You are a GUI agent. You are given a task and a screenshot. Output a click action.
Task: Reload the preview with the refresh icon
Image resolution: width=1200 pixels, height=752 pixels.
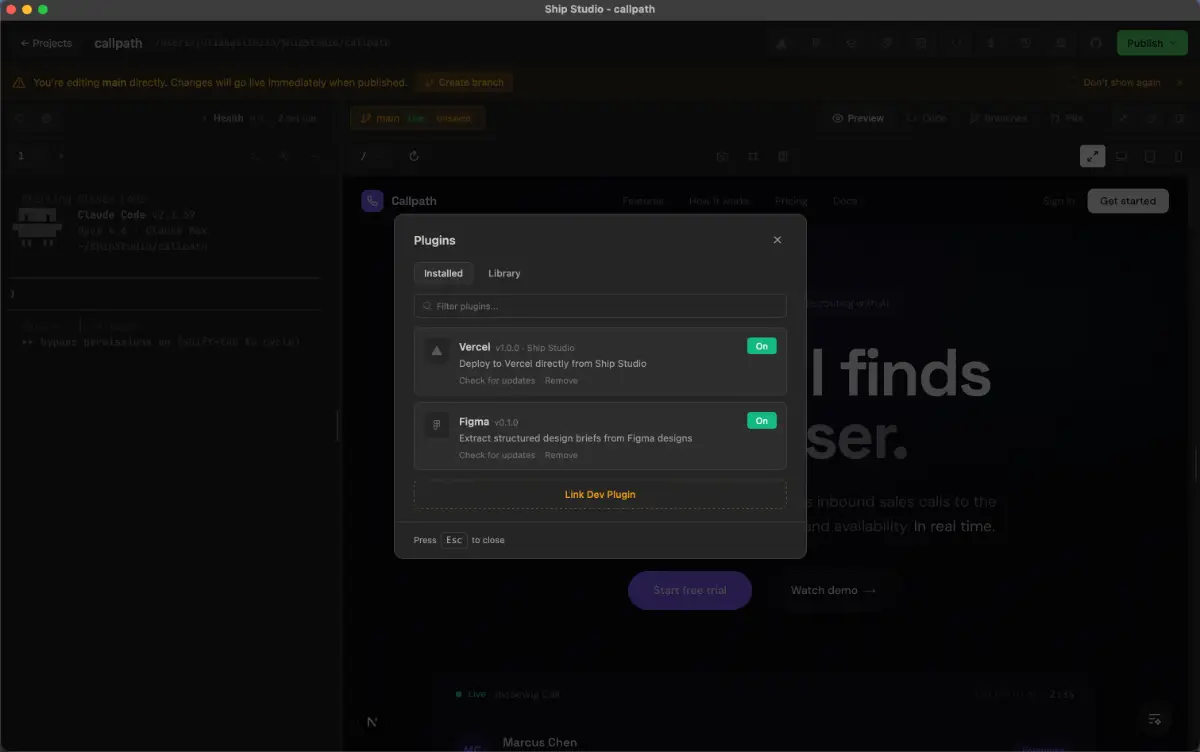click(x=414, y=156)
